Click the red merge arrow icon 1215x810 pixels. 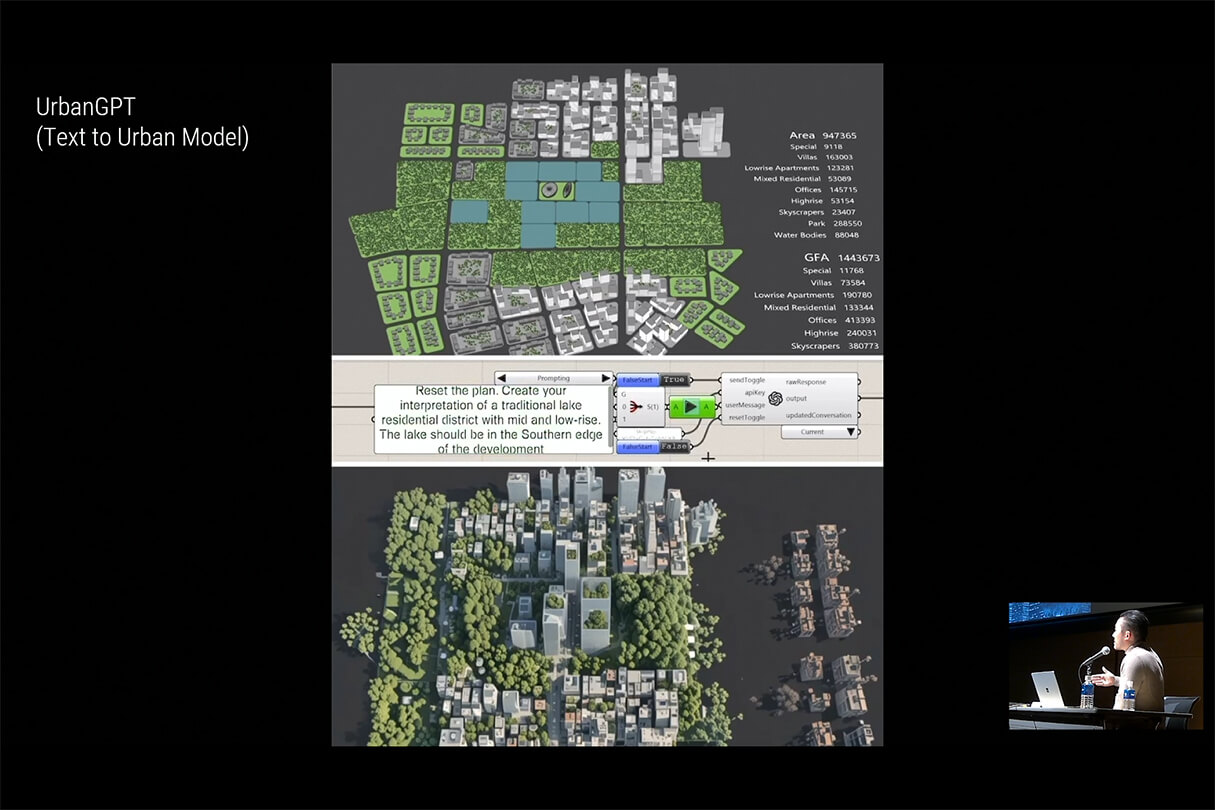click(635, 407)
